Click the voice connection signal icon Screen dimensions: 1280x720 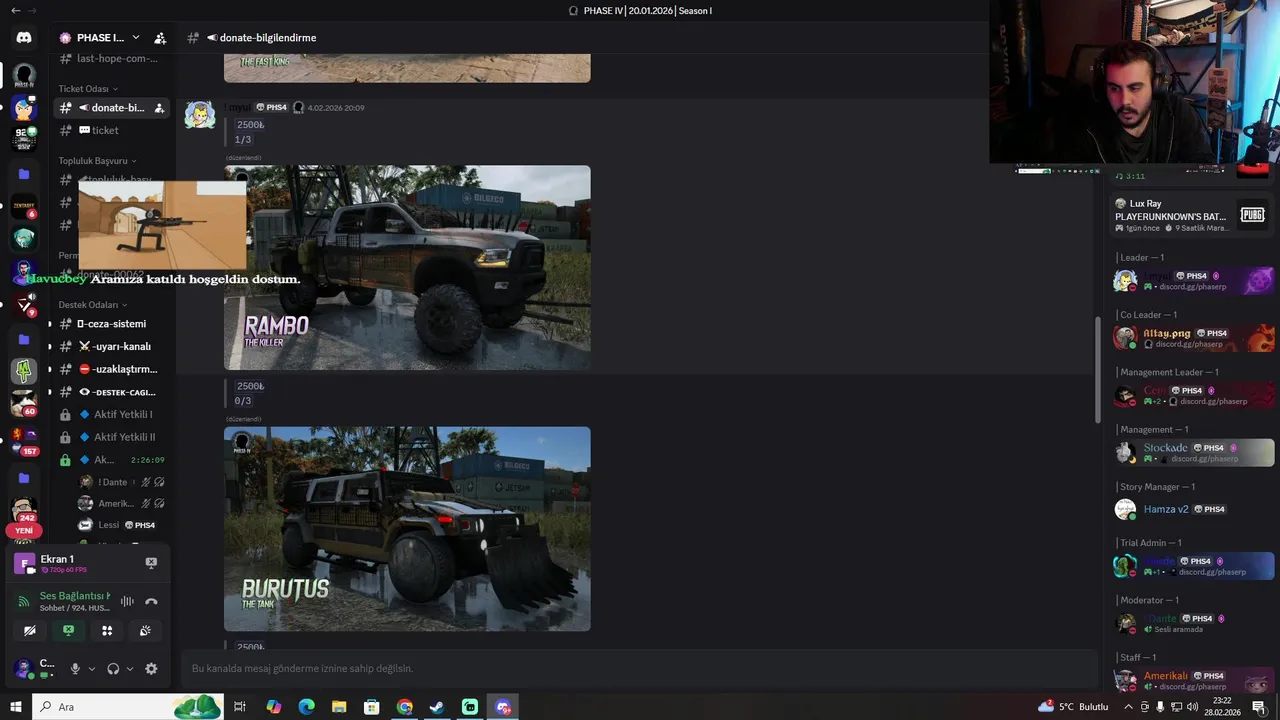[x=24, y=601]
